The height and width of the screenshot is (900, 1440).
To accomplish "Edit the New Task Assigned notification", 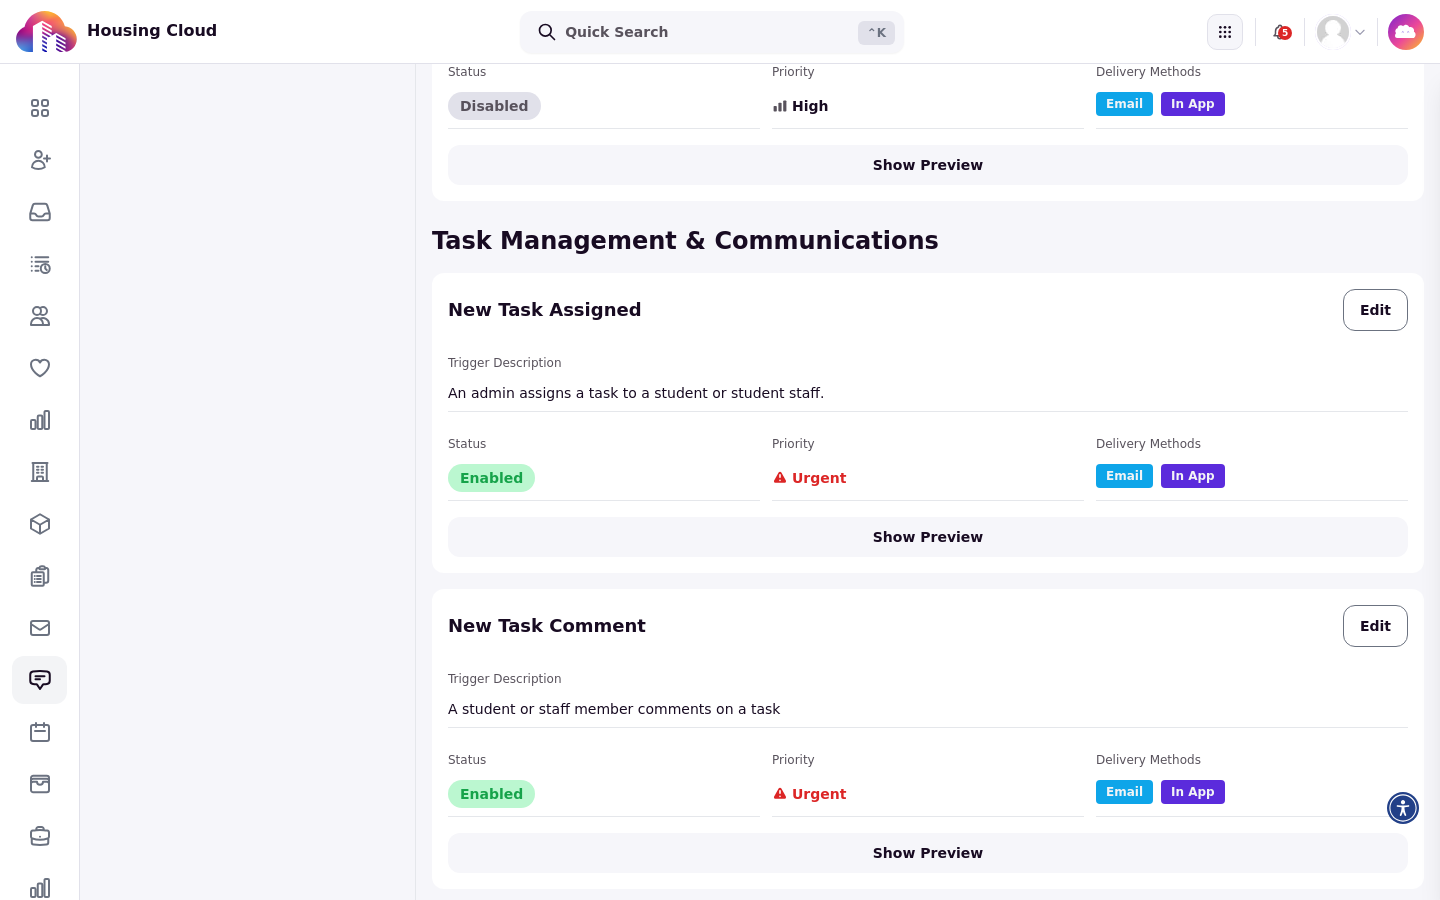I will pyautogui.click(x=1375, y=310).
